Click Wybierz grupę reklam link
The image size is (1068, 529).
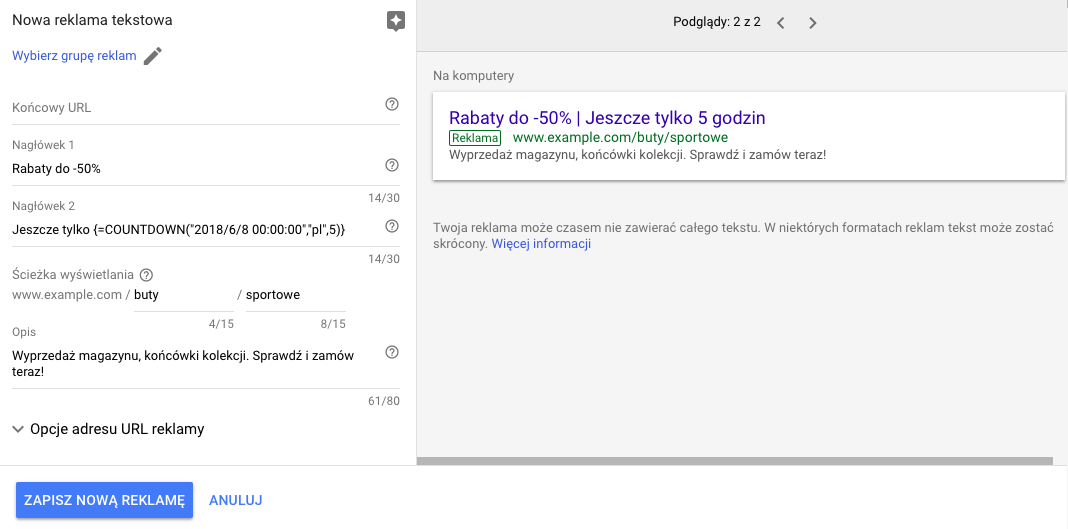[x=74, y=56]
